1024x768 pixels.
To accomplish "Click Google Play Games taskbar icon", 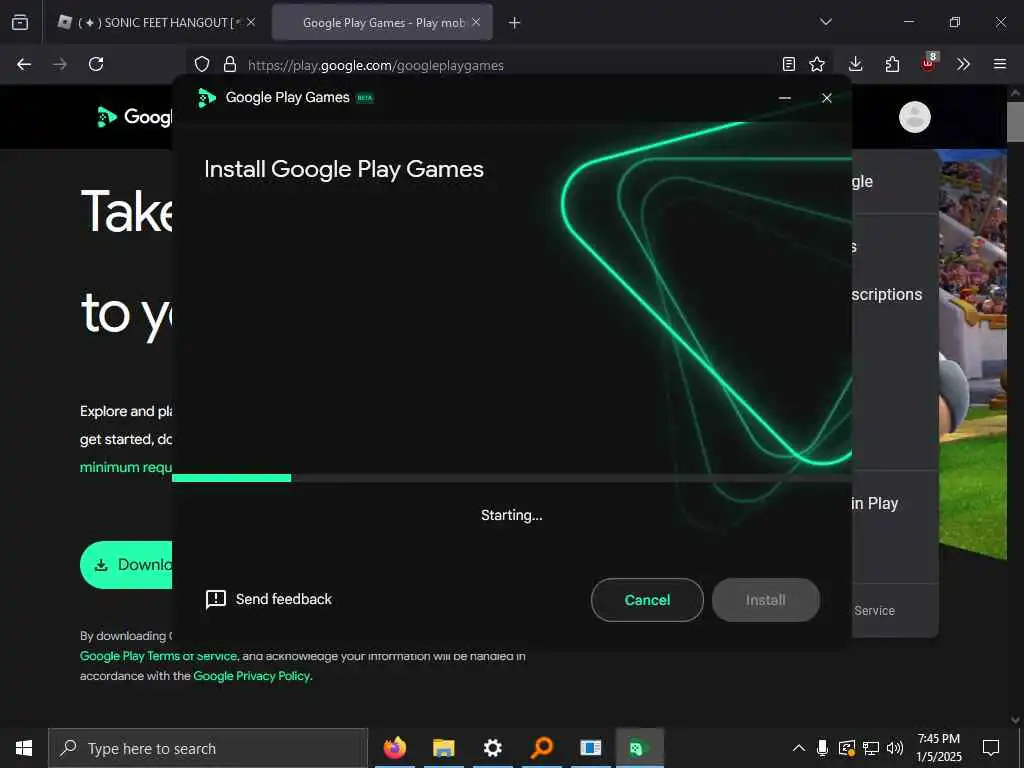I will [x=639, y=748].
